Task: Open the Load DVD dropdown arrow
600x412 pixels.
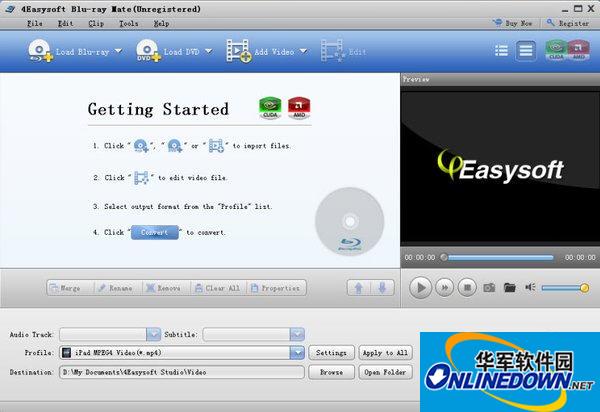Action: pos(209,51)
